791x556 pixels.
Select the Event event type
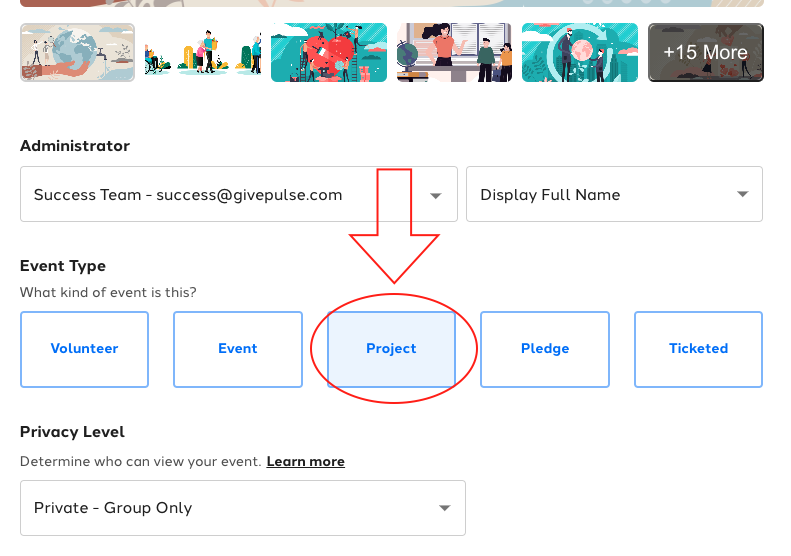tap(238, 349)
